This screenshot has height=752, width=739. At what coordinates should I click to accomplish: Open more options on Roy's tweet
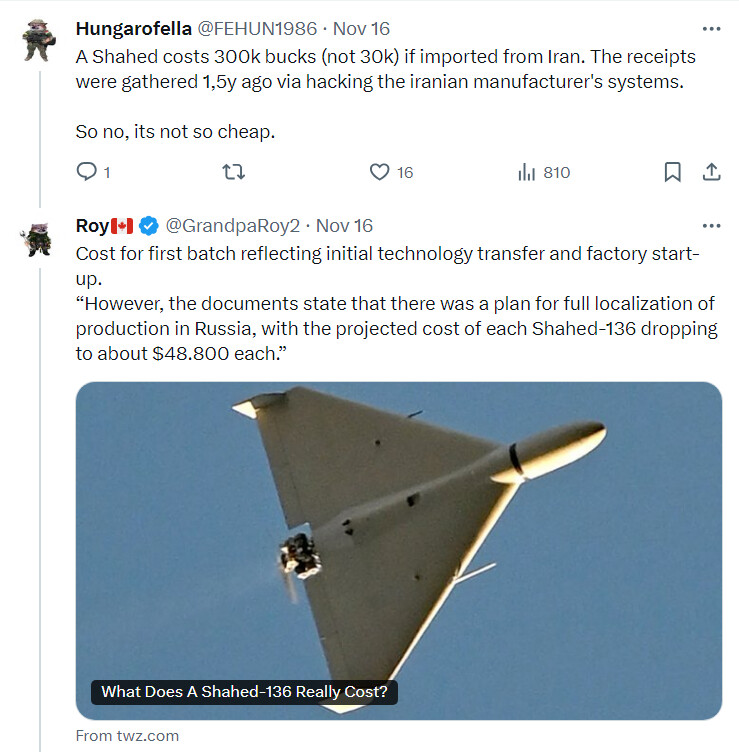point(711,226)
